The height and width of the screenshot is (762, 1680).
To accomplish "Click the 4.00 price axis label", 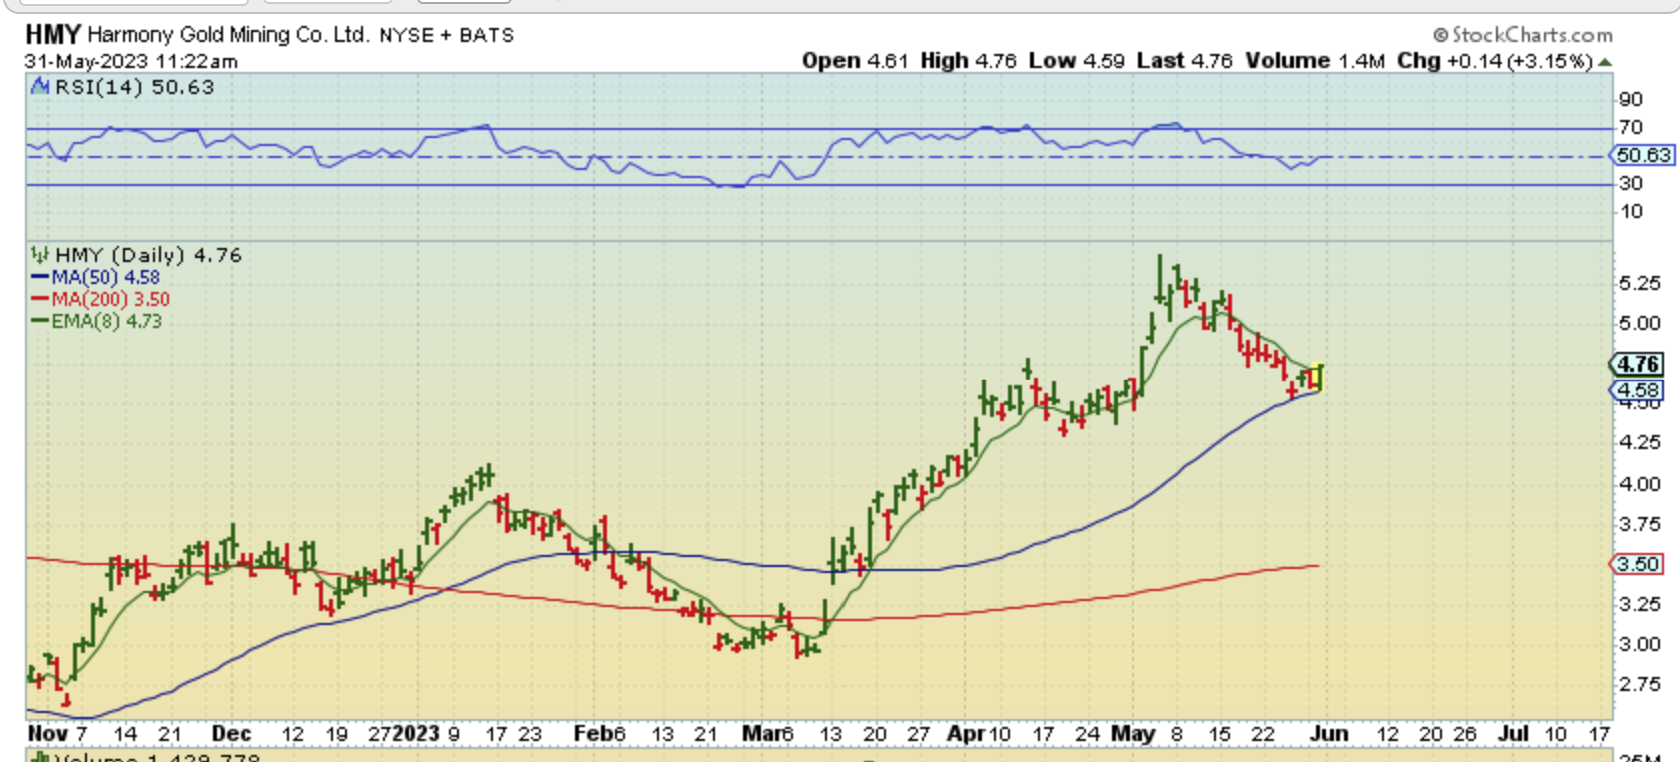I will tap(1639, 484).
